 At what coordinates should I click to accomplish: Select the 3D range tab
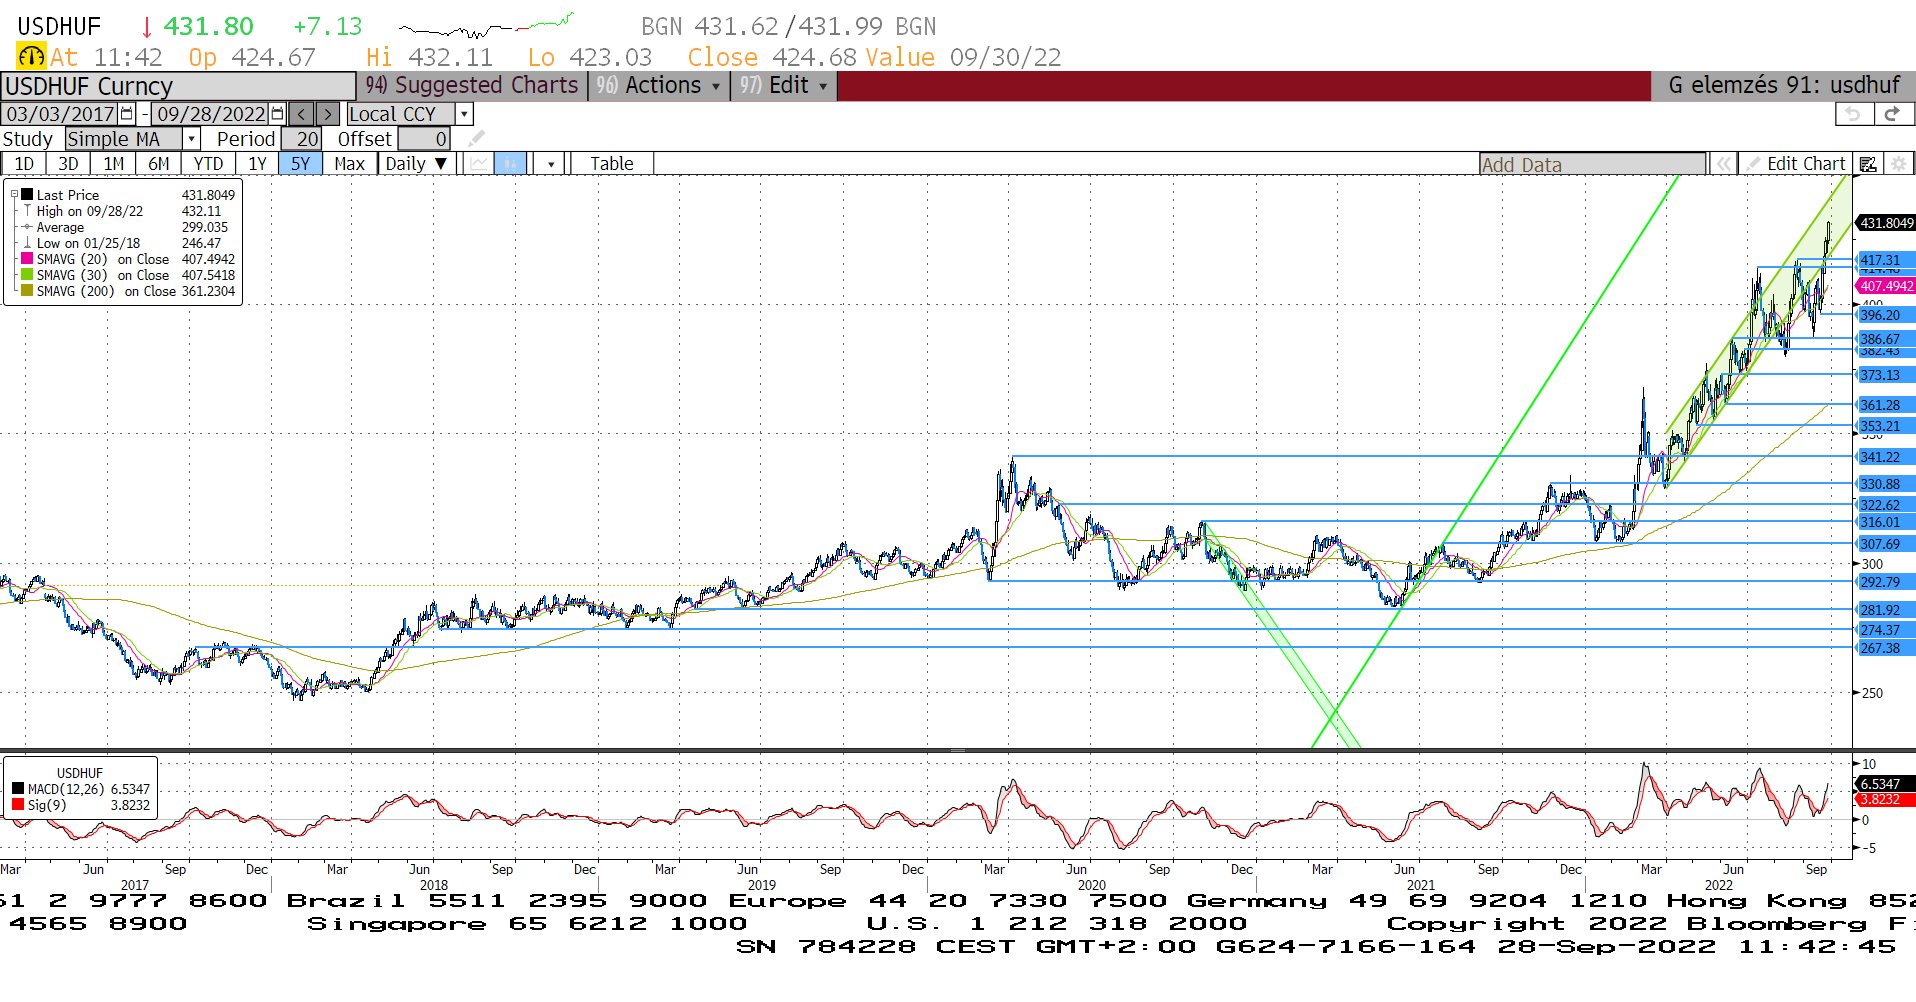[x=68, y=164]
